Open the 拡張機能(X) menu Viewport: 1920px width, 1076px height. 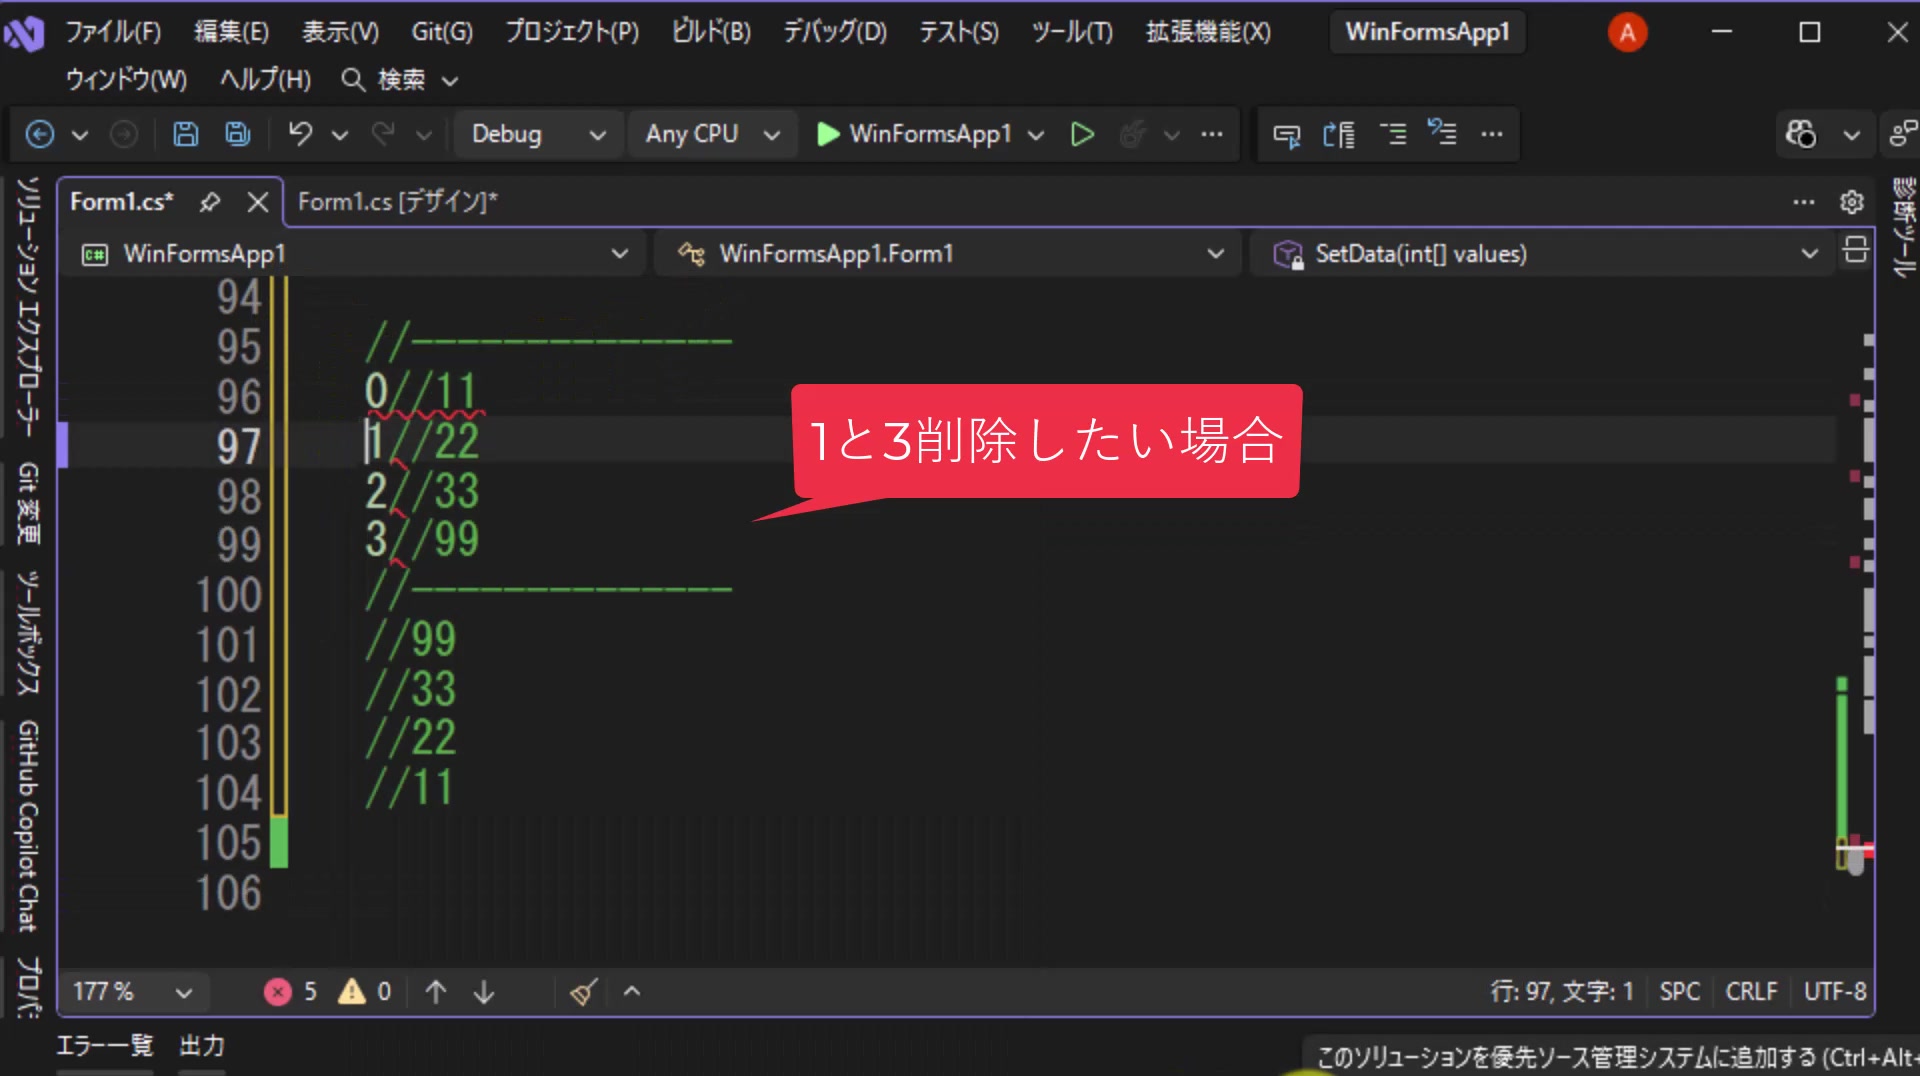pyautogui.click(x=1208, y=32)
